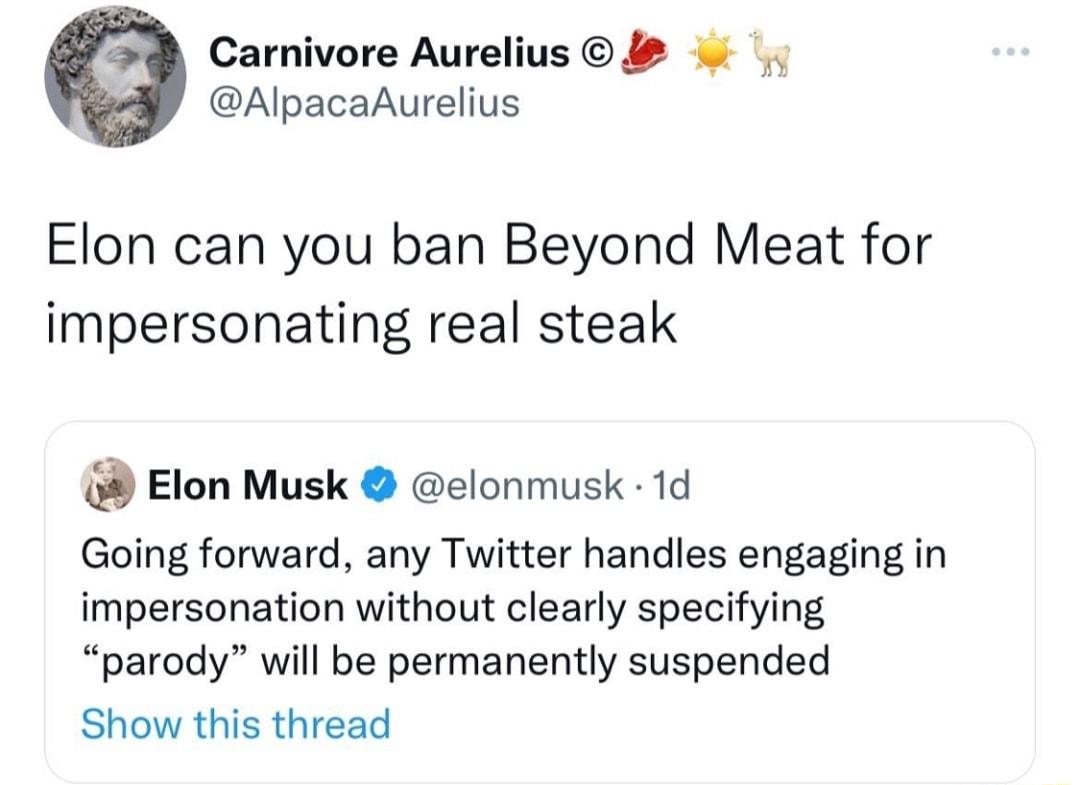Screen dimensions: 1080x785
Task: Click the sun emoji in the display name
Action: pyautogui.click(x=710, y=51)
